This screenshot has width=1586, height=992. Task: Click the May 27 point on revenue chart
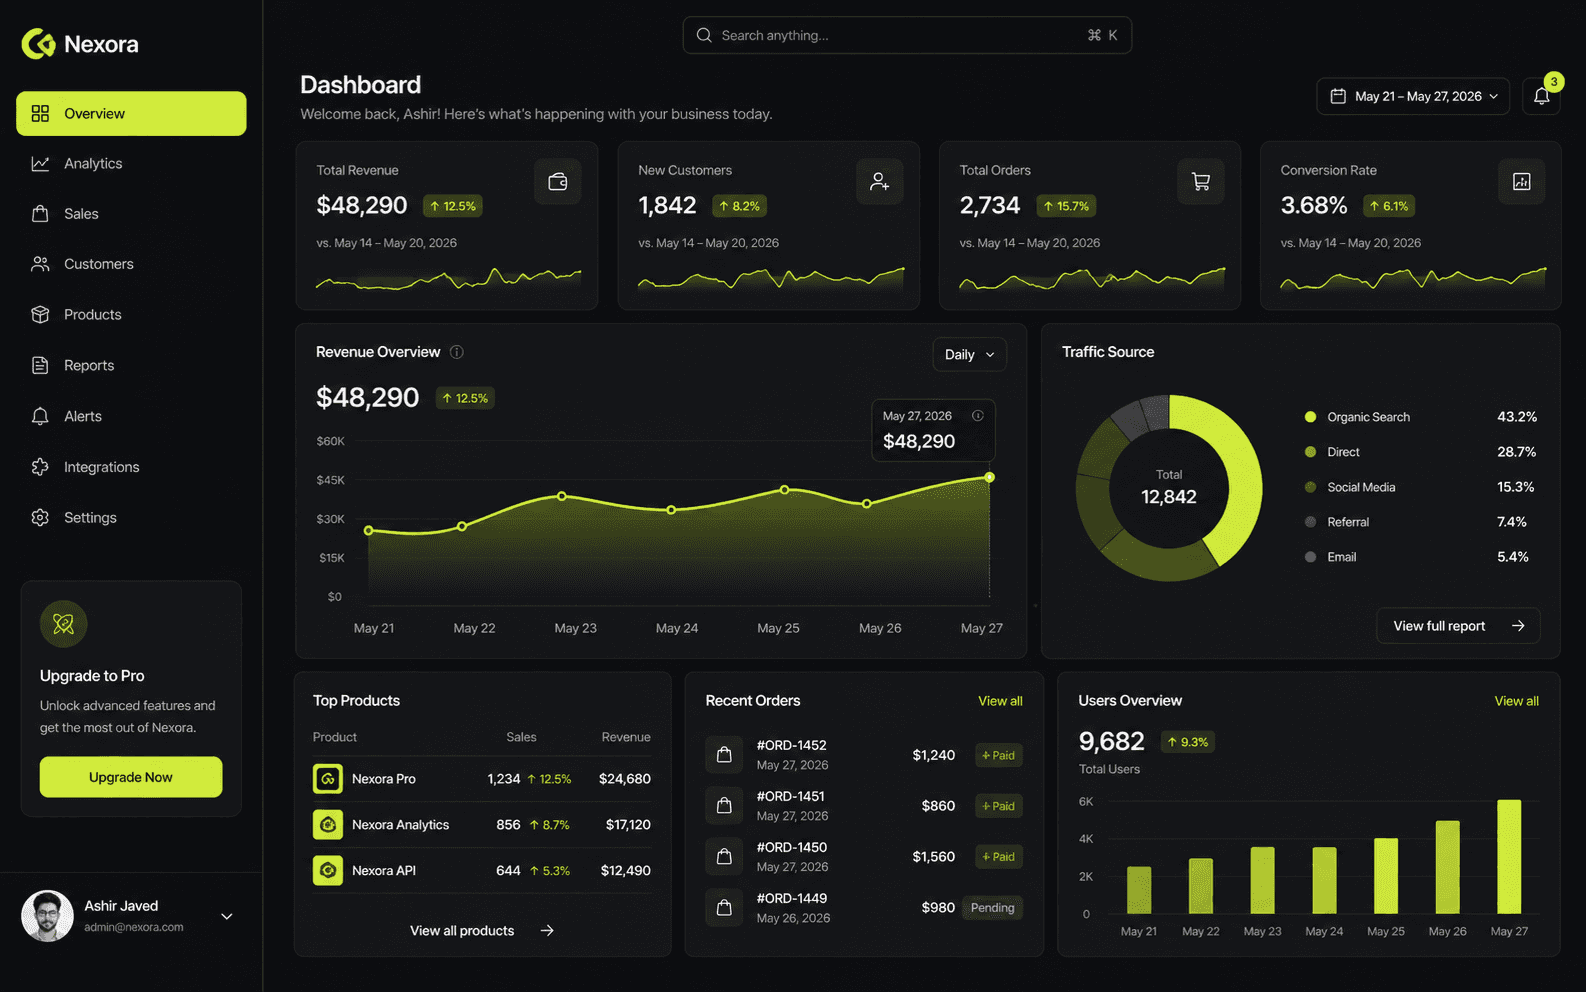pos(989,478)
